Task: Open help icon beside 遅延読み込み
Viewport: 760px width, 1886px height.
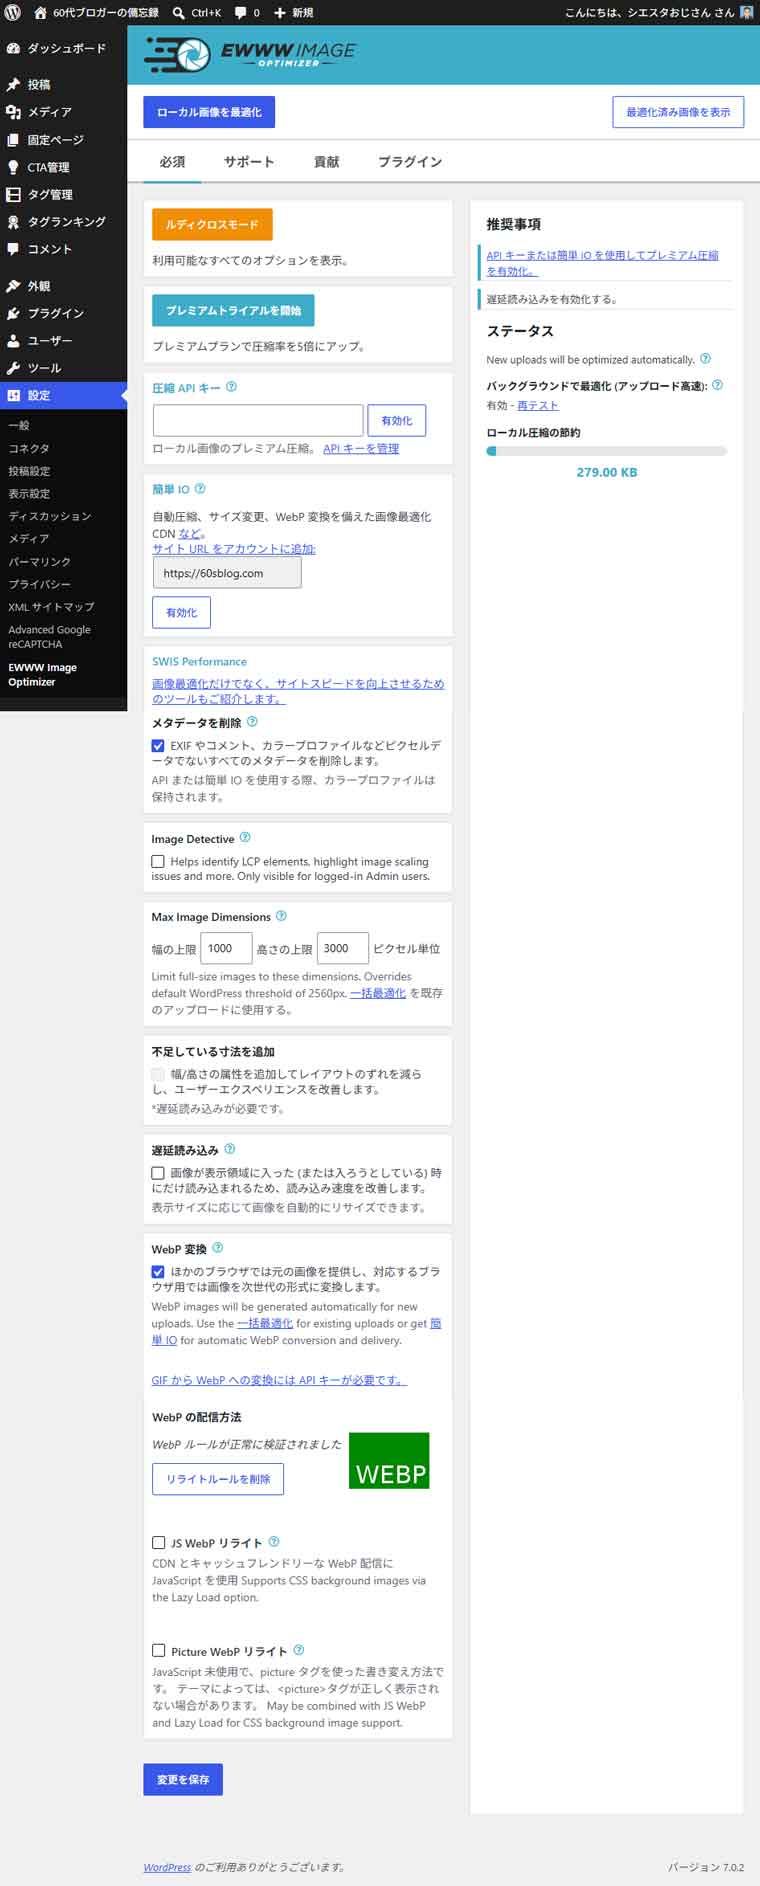Action: point(230,1150)
